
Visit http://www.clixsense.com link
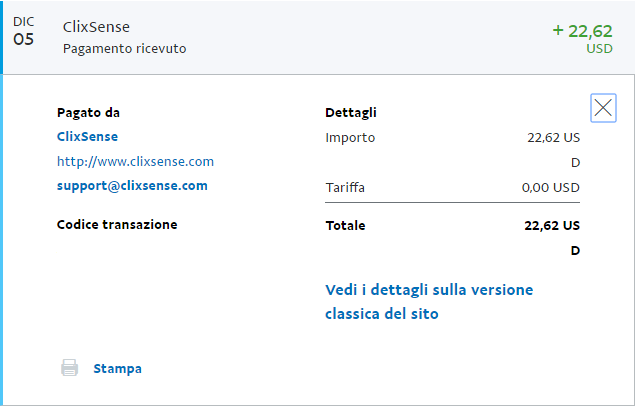pyautogui.click(x=135, y=162)
